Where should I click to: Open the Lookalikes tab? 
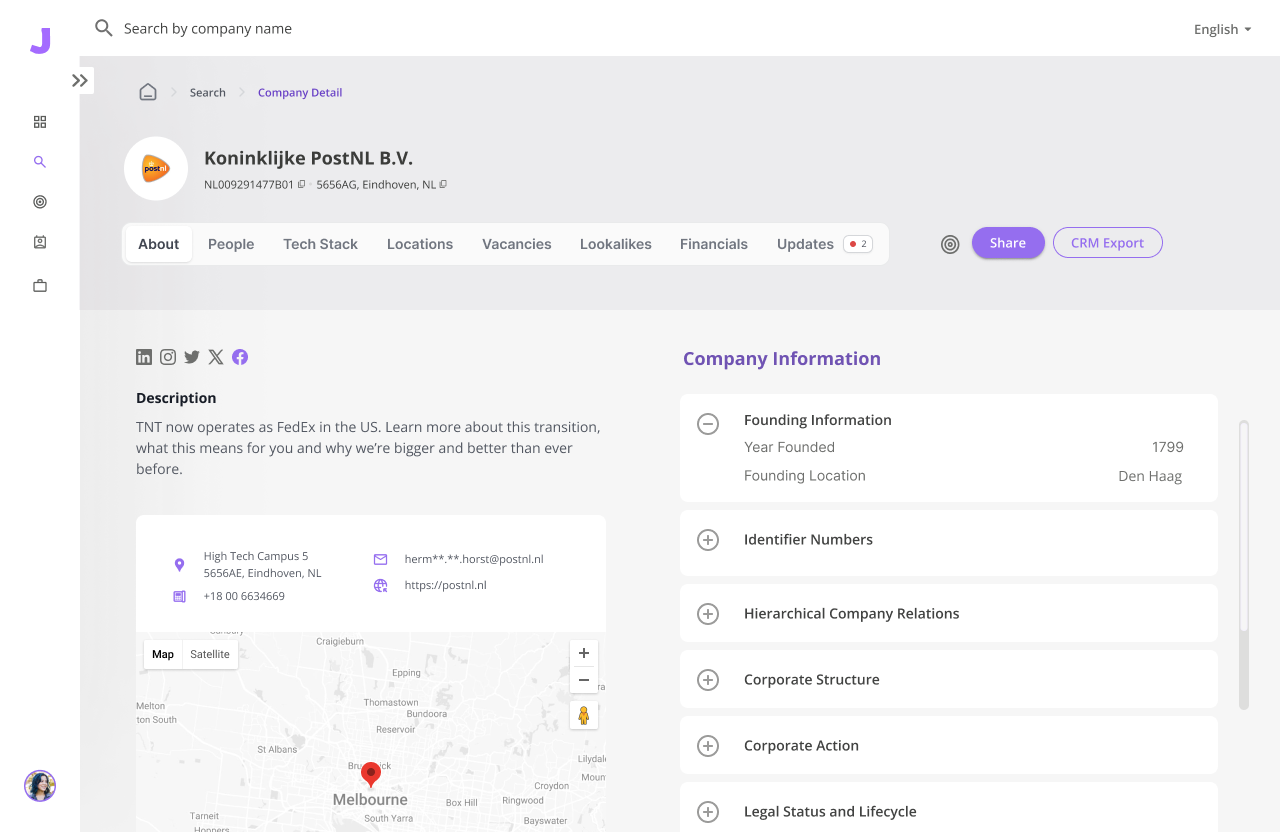click(616, 244)
